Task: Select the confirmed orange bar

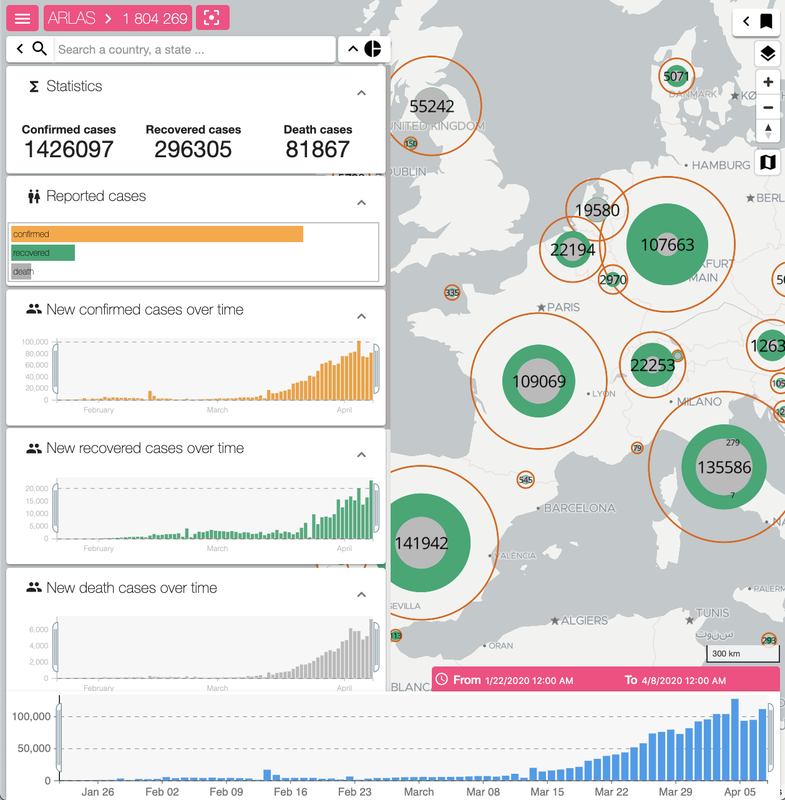Action: point(157,234)
